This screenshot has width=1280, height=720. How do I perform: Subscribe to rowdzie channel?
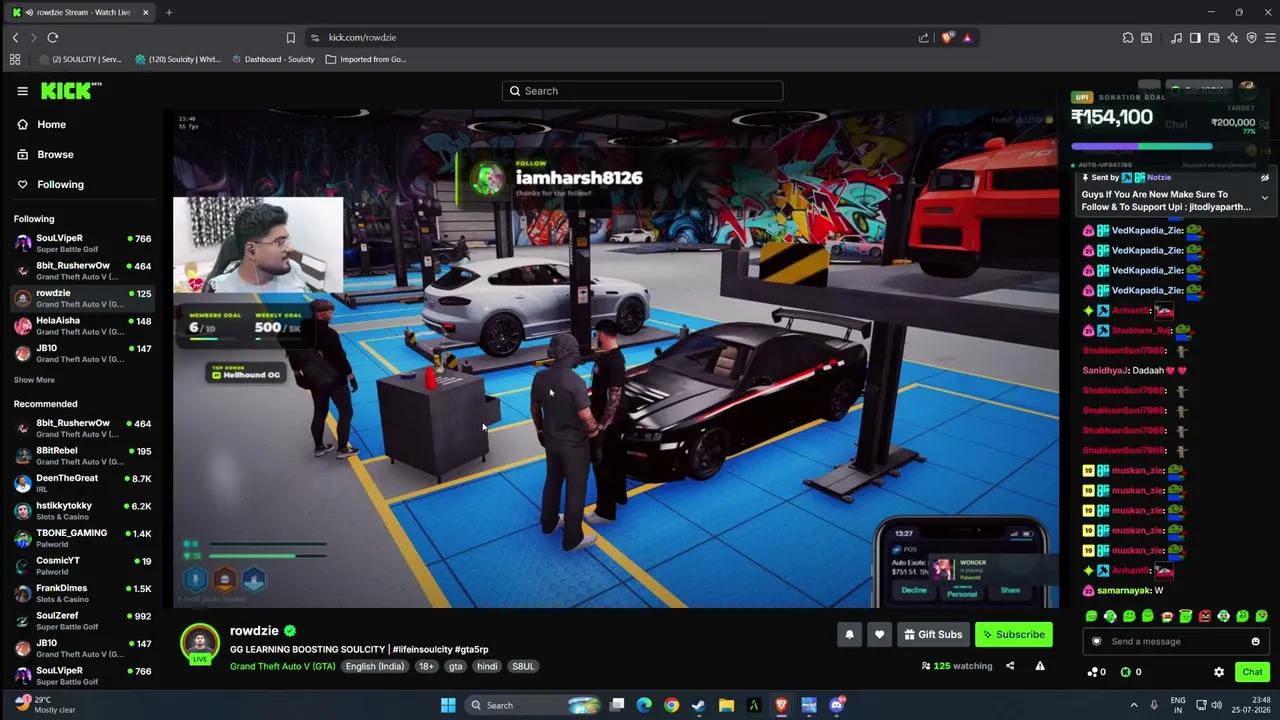[1013, 634]
